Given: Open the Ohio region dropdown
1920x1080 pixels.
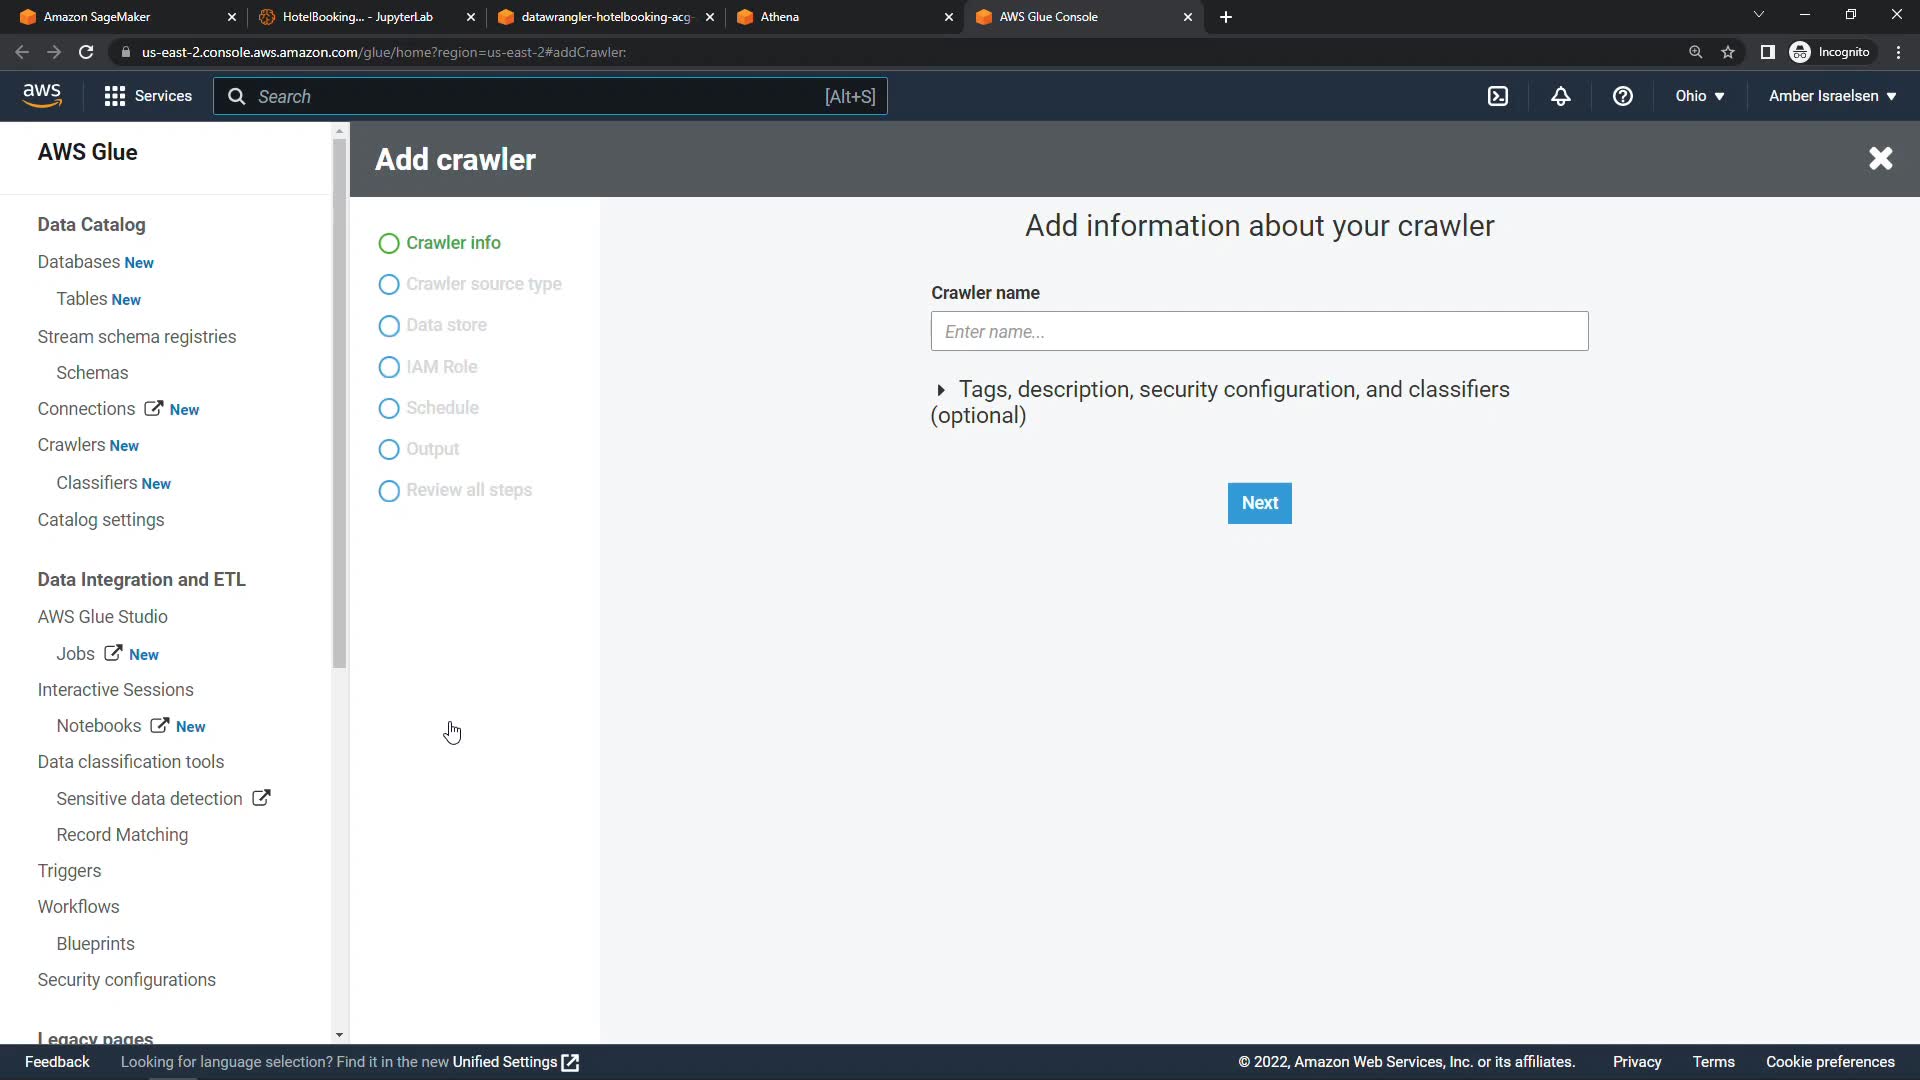Looking at the screenshot, I should click(1699, 96).
